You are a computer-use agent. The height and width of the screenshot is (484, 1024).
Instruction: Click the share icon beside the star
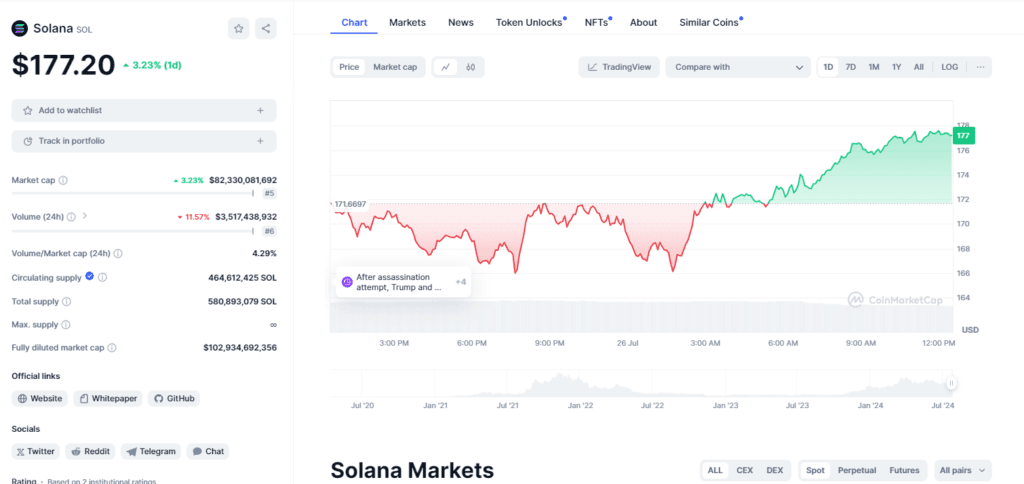pyautogui.click(x=266, y=29)
